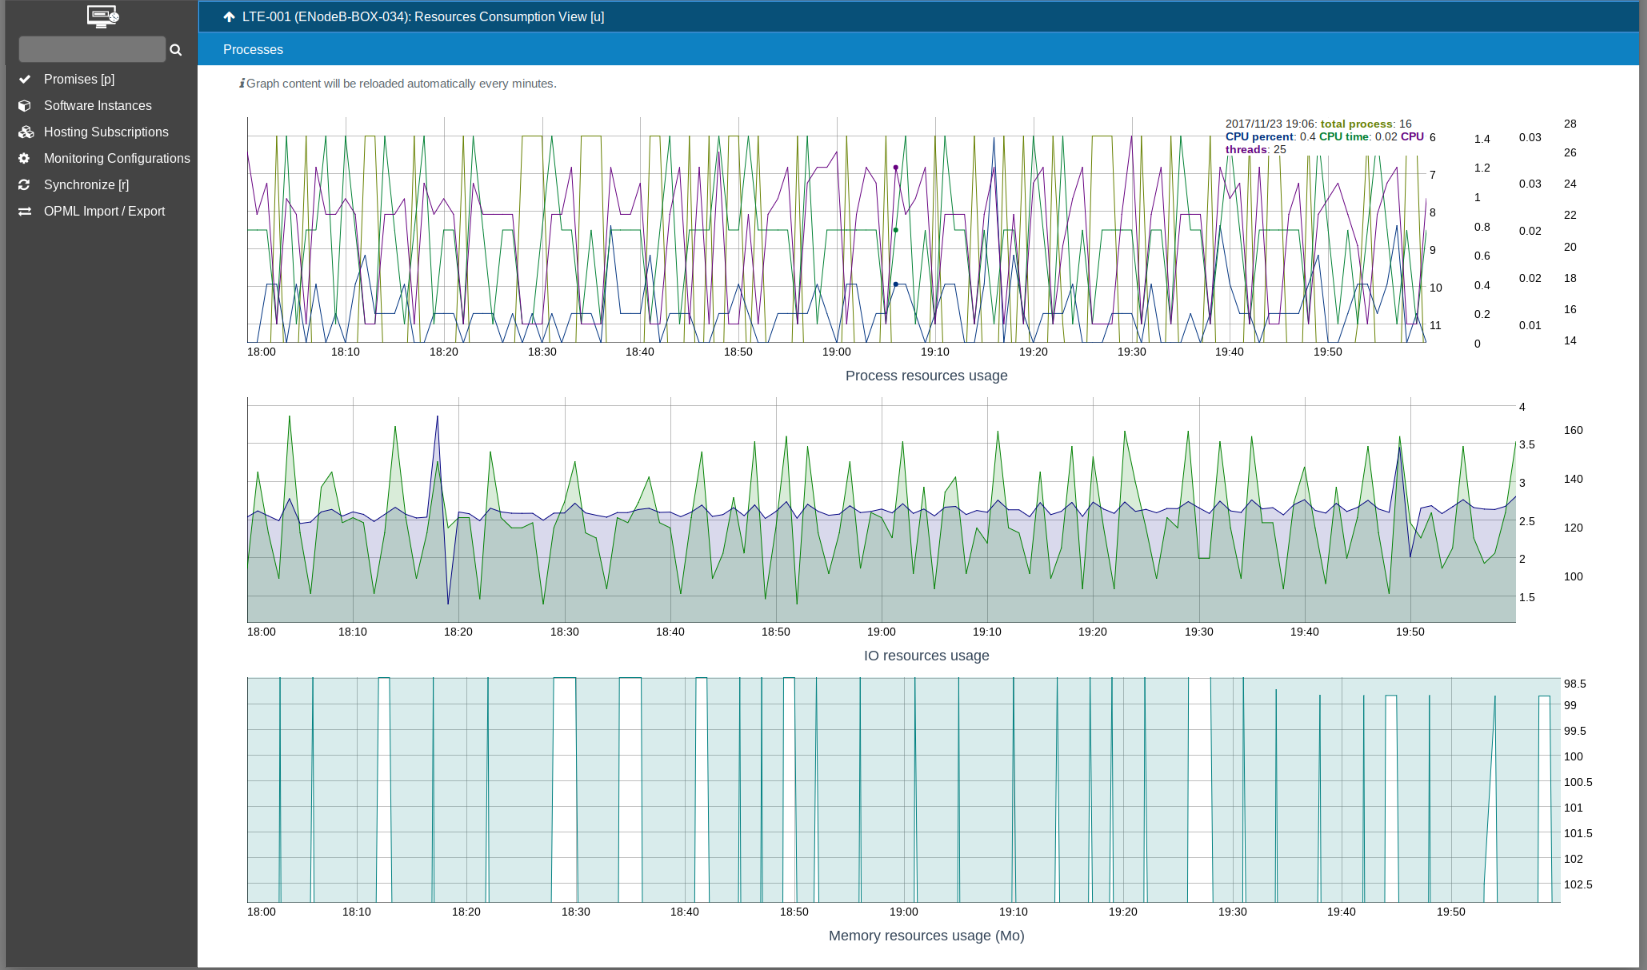1647x970 pixels.
Task: Click the 100.5 axis value on memory chart
Action: coord(1578,782)
